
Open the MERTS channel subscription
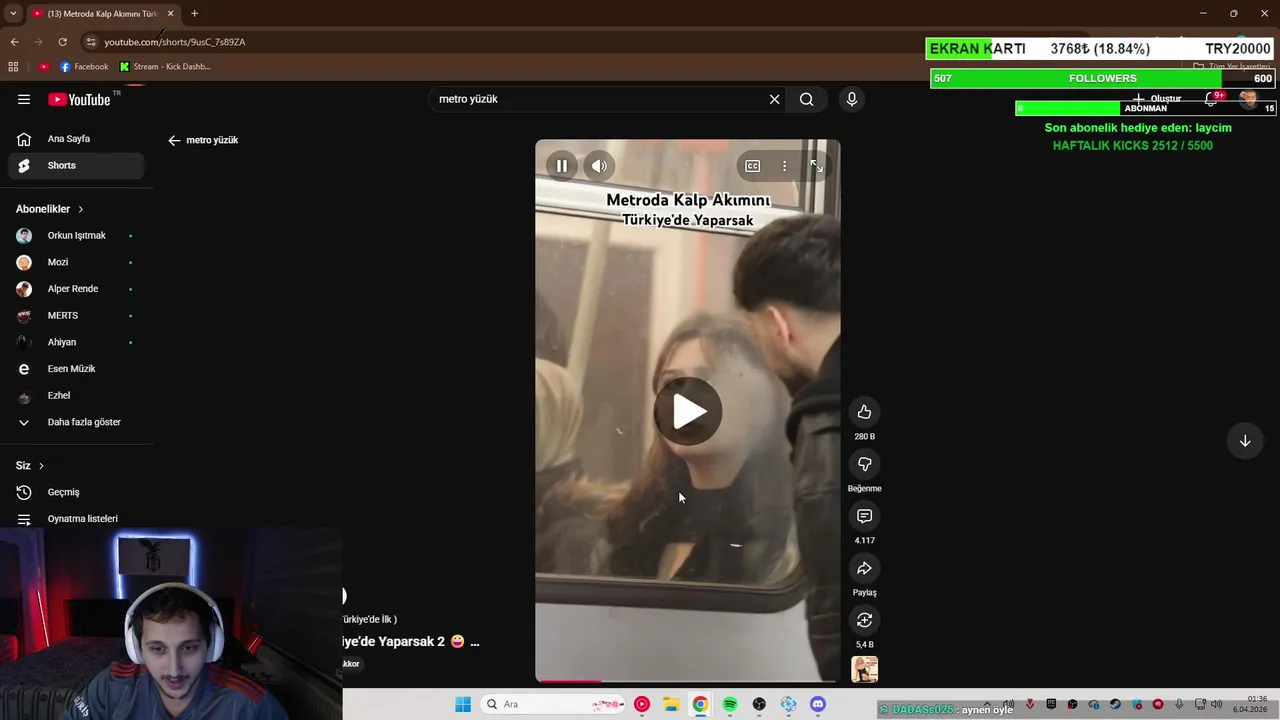point(77,315)
